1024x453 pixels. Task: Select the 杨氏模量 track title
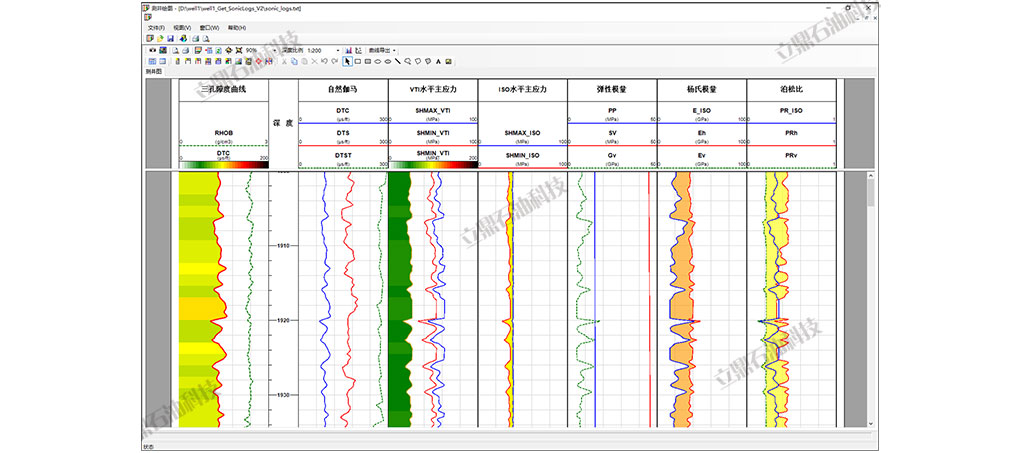702,88
